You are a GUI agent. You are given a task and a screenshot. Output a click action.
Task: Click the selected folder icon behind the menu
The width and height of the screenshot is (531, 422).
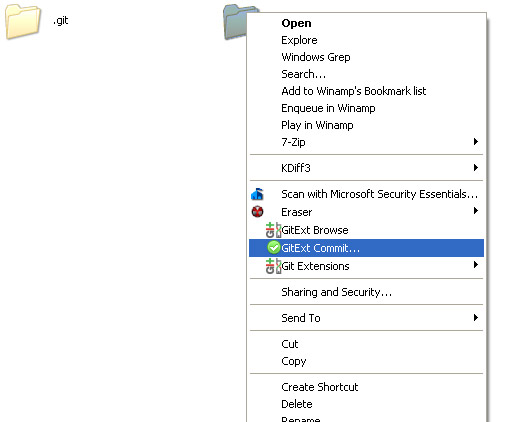coord(235,22)
